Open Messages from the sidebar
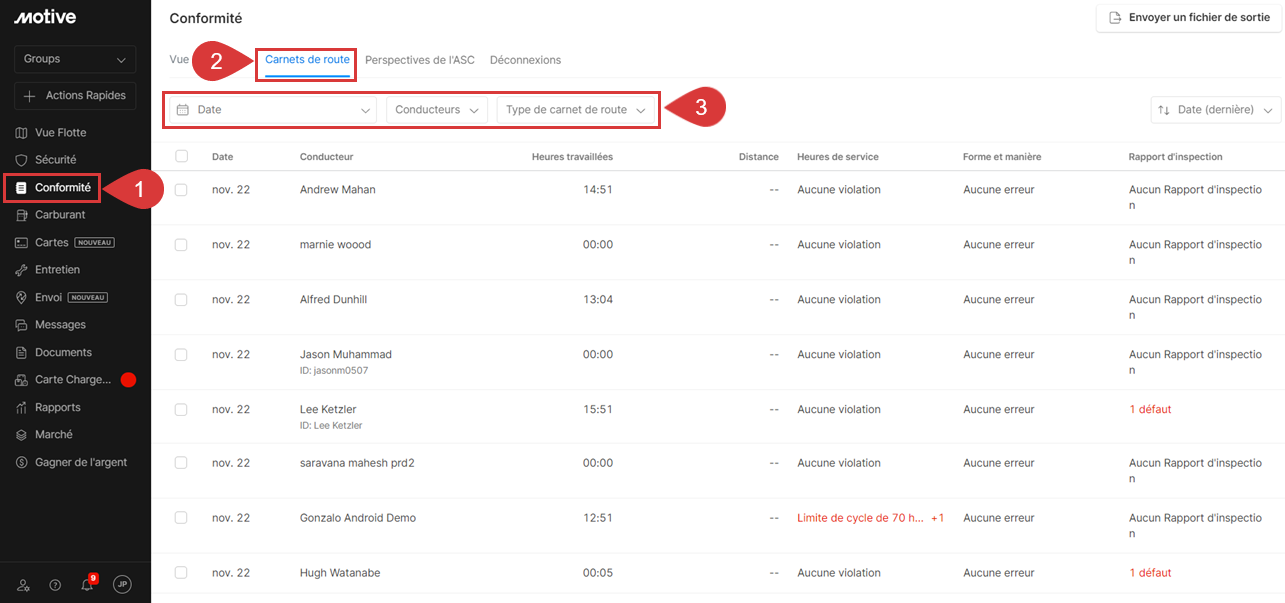Viewport: 1285px width, 603px height. 60,325
